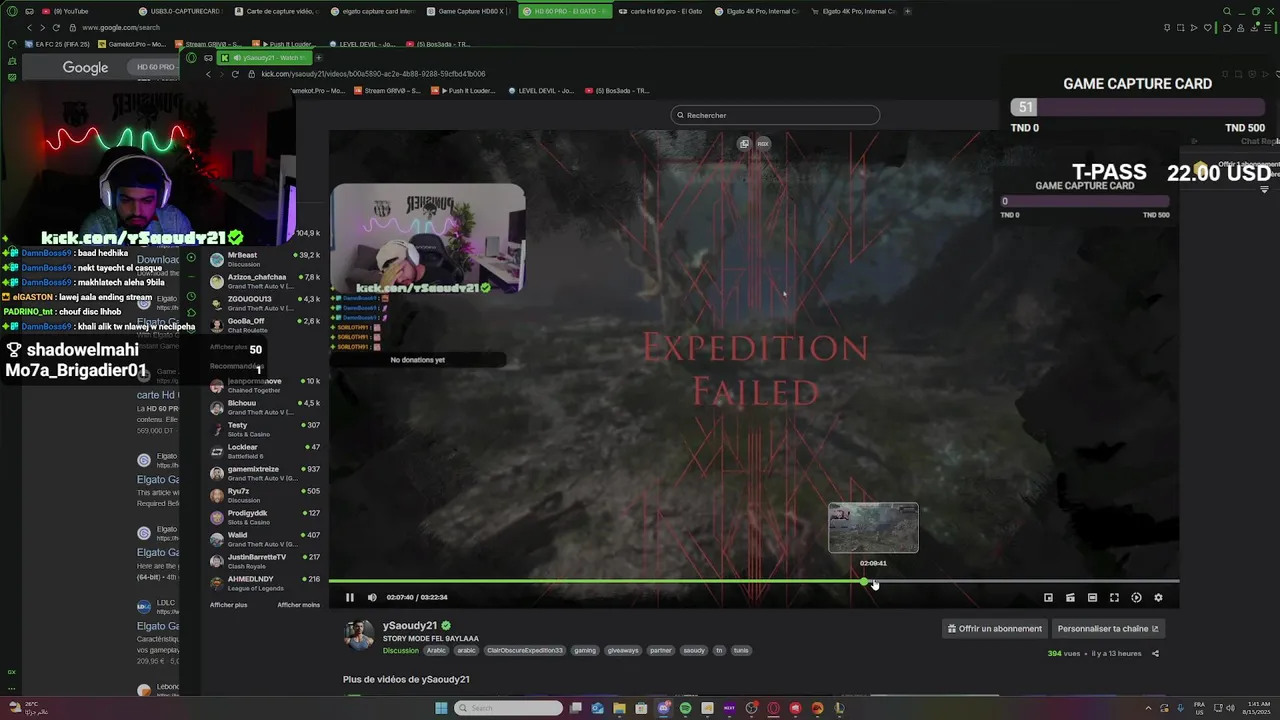Open LEVEL DEVIL bookmark in top bar
The height and width of the screenshot is (720, 1280).
pyautogui.click(x=361, y=44)
